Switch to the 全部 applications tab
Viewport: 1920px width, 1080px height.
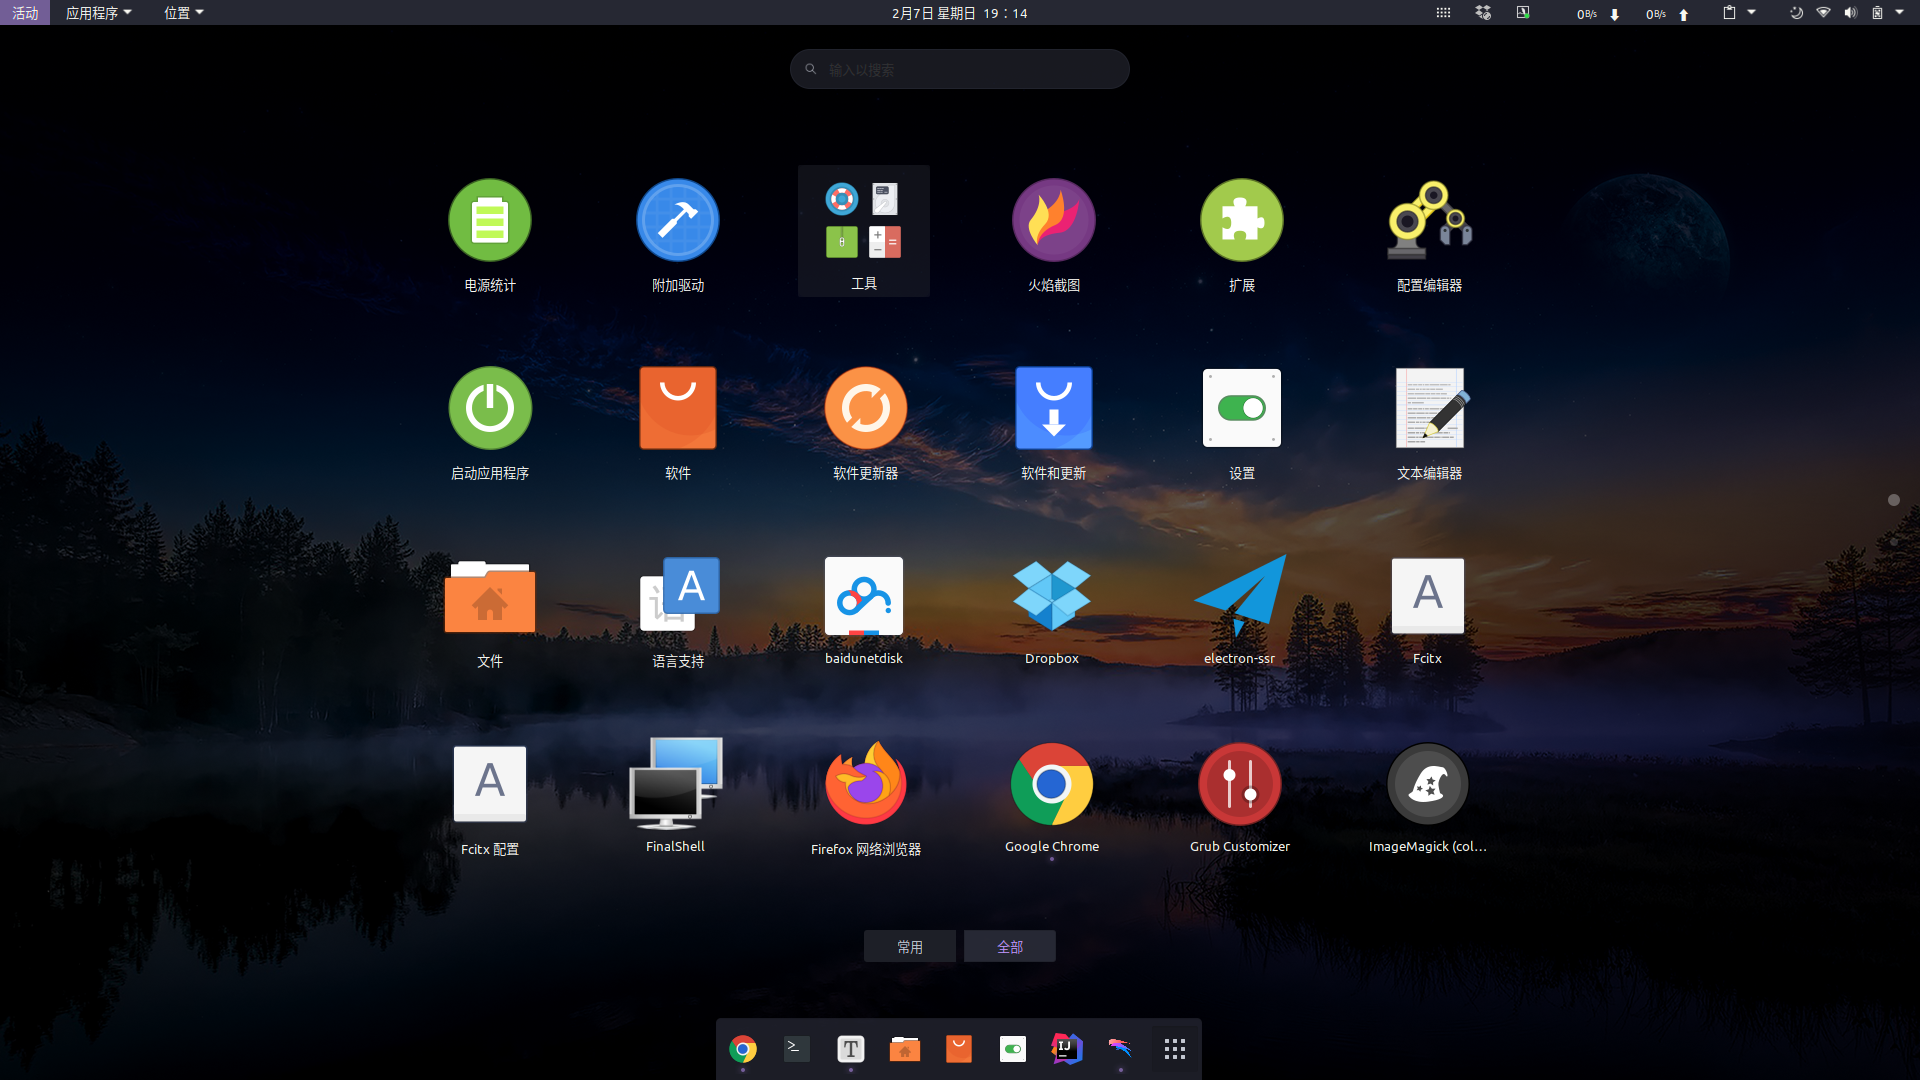pyautogui.click(x=1009, y=946)
